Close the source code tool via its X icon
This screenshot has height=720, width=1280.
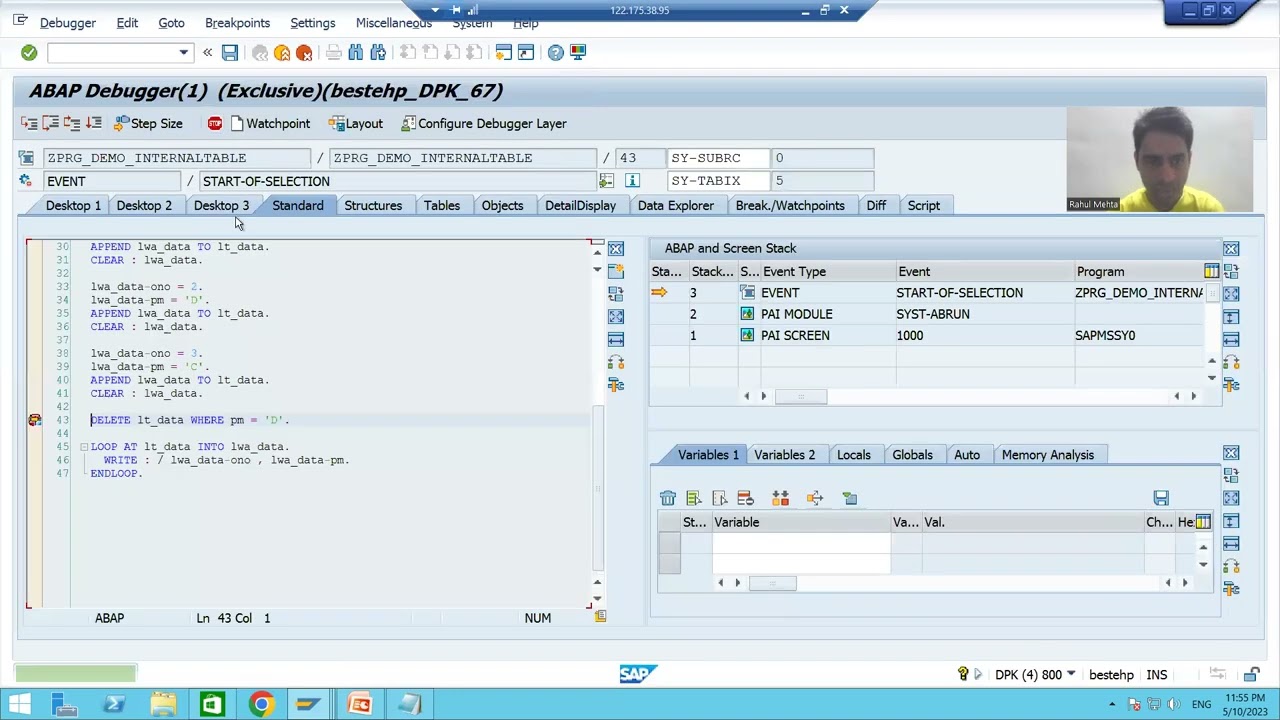616,248
